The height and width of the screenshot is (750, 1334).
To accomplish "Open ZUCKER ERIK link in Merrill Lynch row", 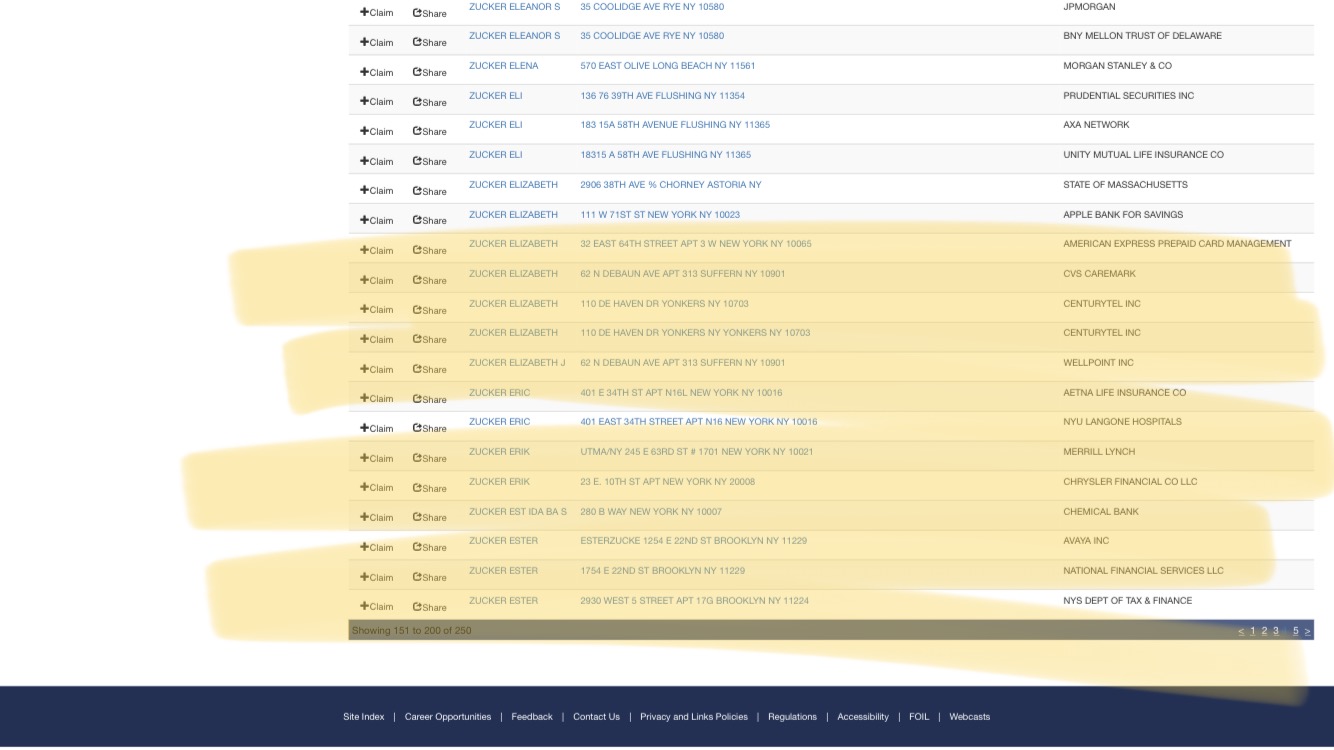I will (x=499, y=452).
